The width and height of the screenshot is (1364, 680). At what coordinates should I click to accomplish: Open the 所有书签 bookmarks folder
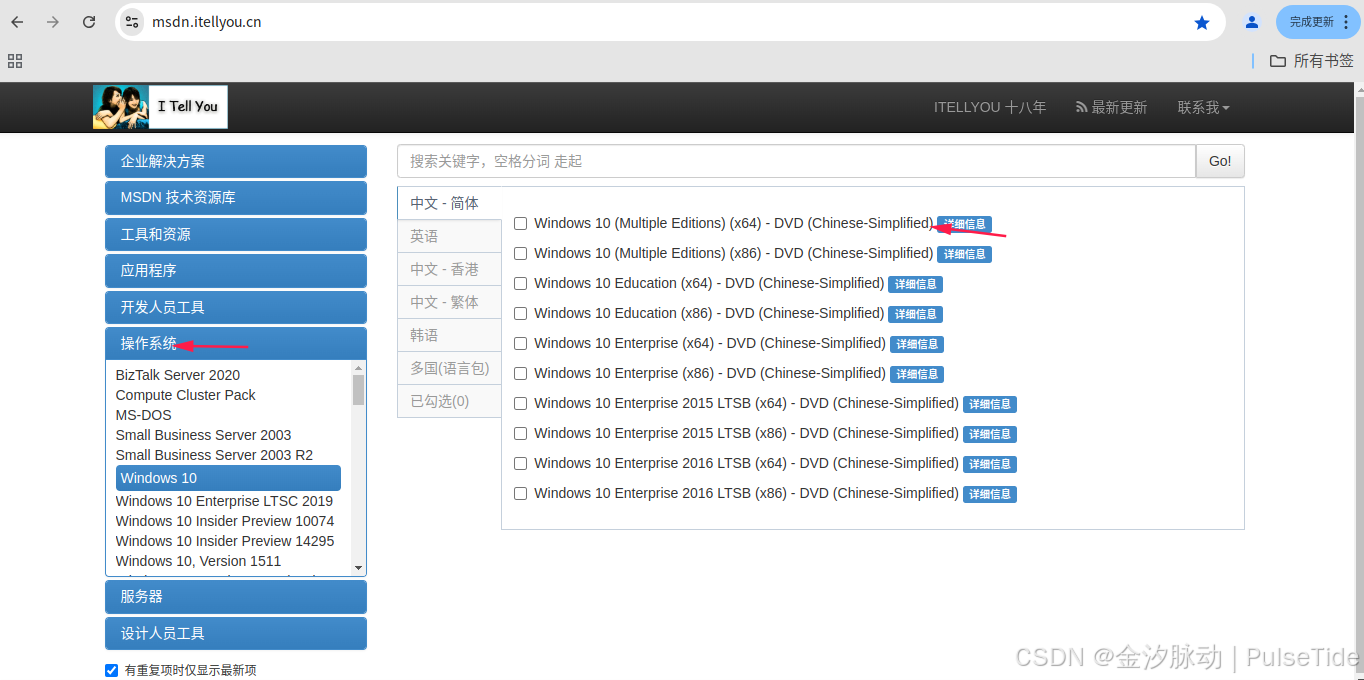pos(1311,61)
